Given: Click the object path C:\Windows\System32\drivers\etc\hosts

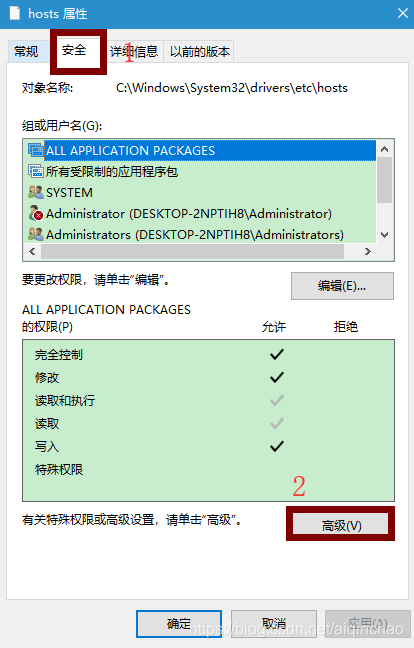Looking at the screenshot, I should click(232, 88).
